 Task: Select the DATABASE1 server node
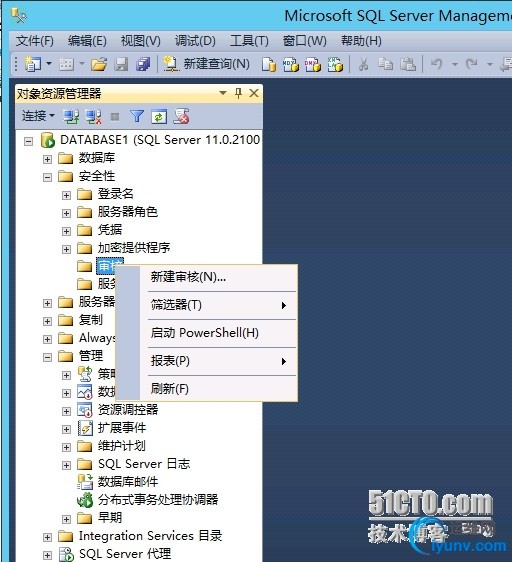(x=160, y=140)
